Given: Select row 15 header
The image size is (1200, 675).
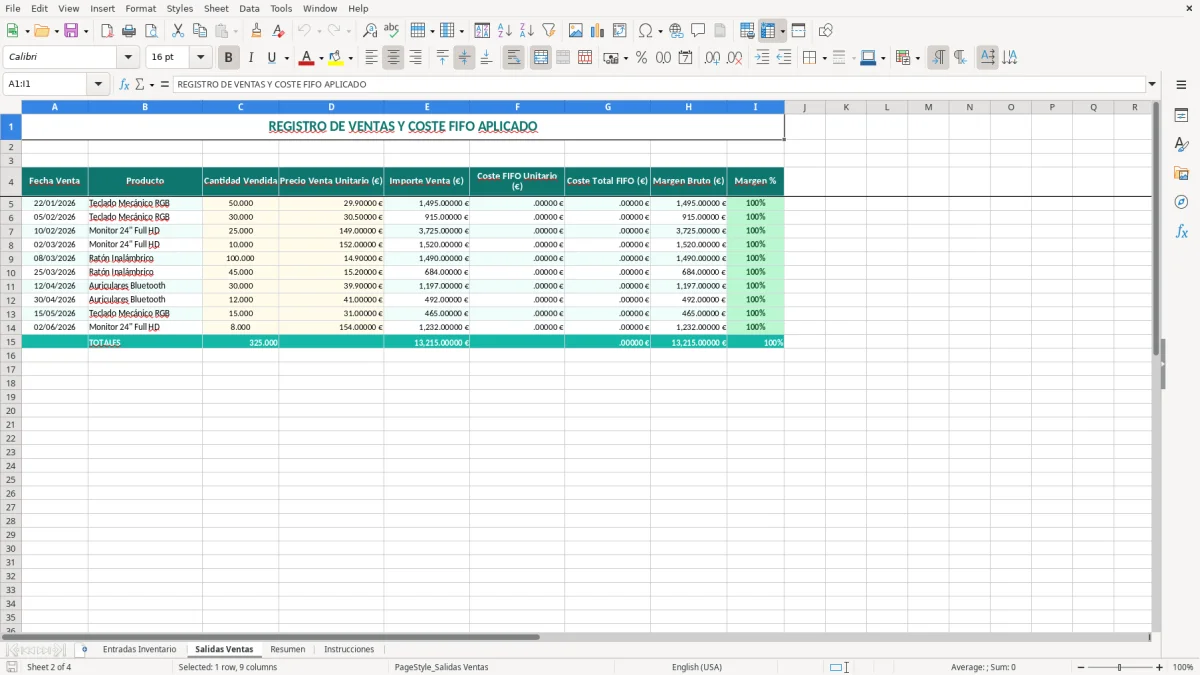Looking at the screenshot, I should tap(11, 342).
